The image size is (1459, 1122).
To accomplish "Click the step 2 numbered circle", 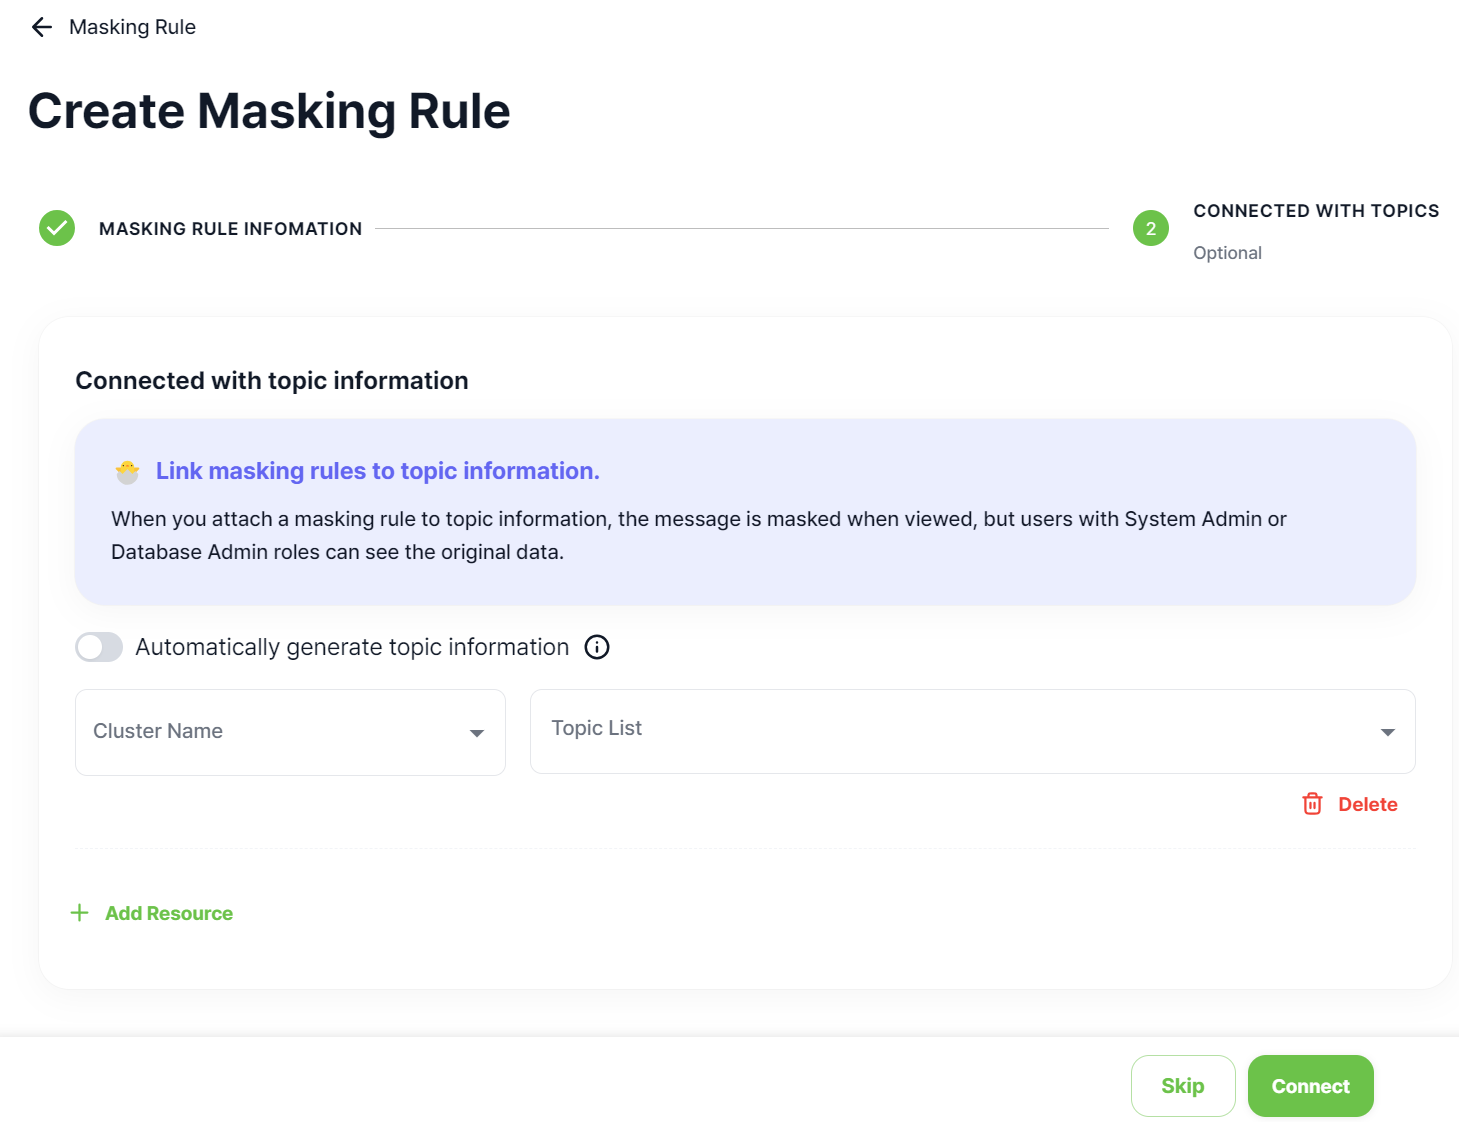I will point(1150,228).
